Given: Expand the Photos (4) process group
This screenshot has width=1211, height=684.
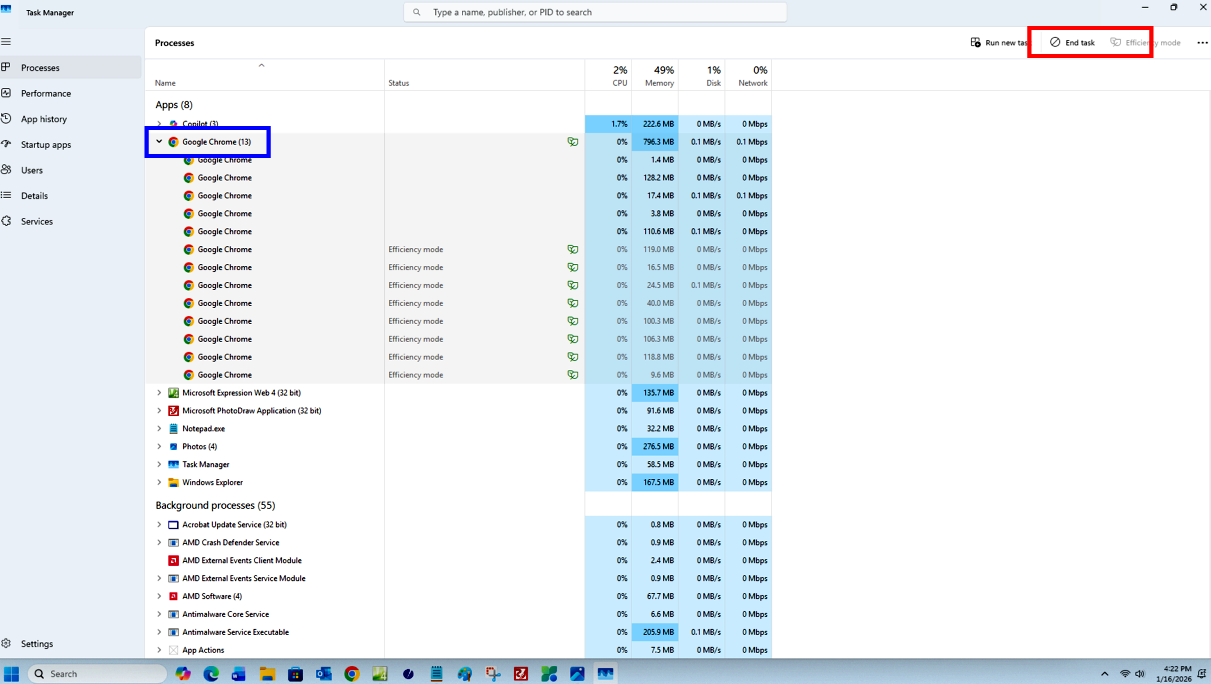Looking at the screenshot, I should (159, 447).
